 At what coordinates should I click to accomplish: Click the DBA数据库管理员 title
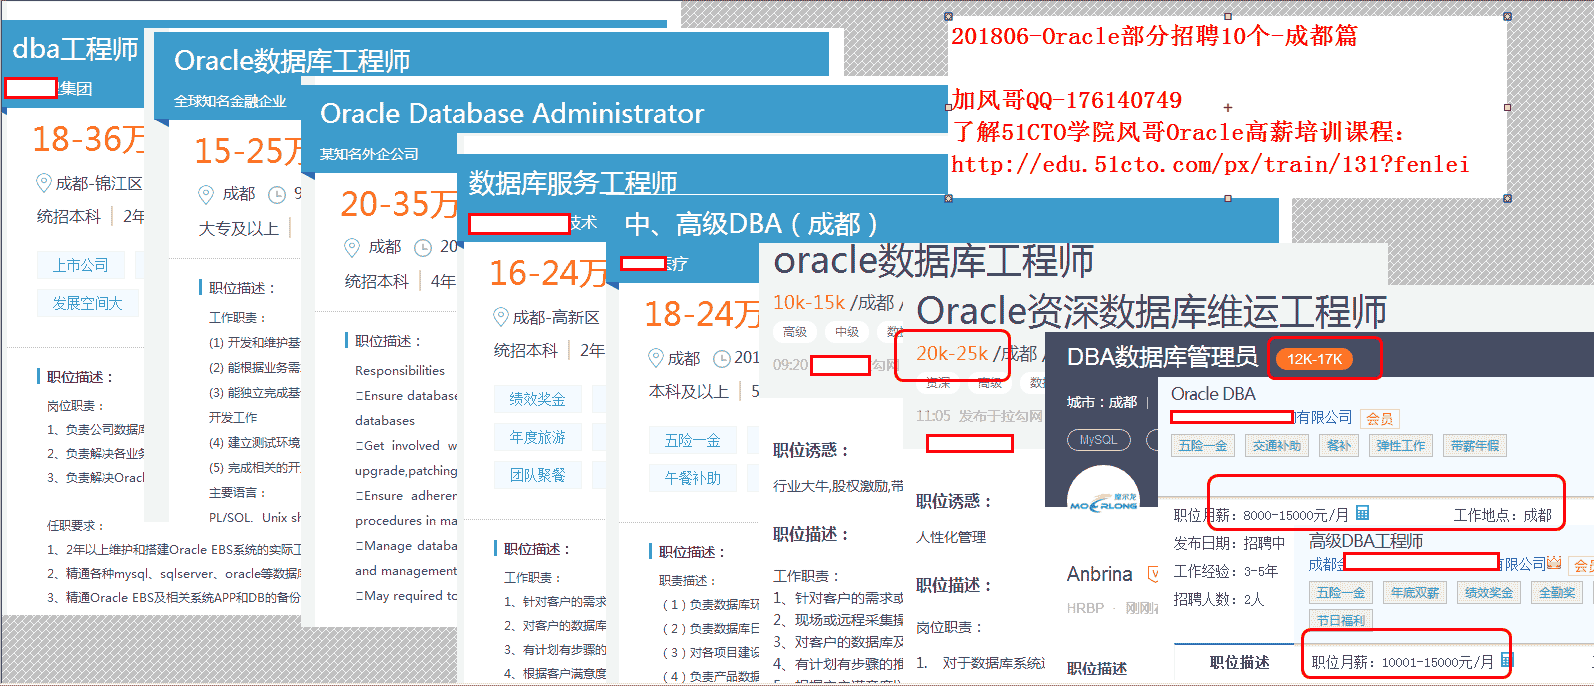[x=1162, y=357]
